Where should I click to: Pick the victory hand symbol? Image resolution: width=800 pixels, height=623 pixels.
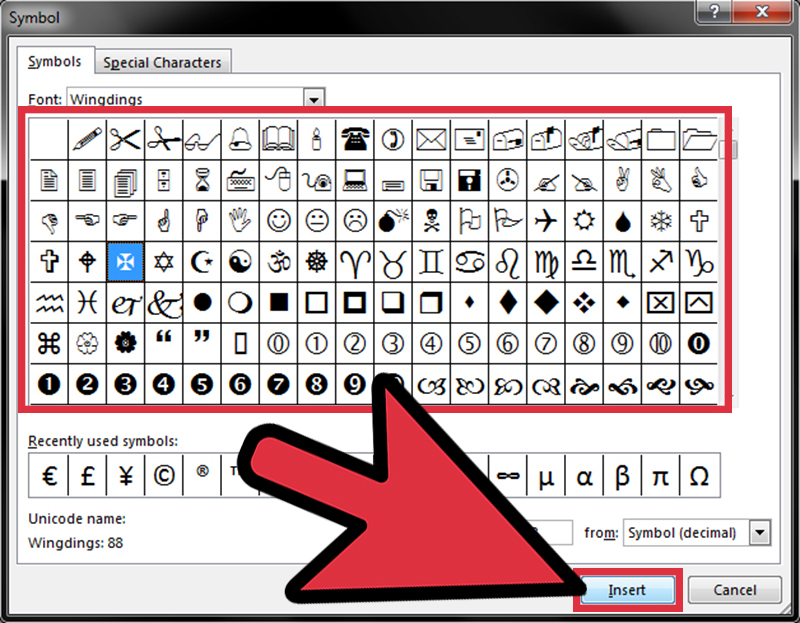pos(623,180)
